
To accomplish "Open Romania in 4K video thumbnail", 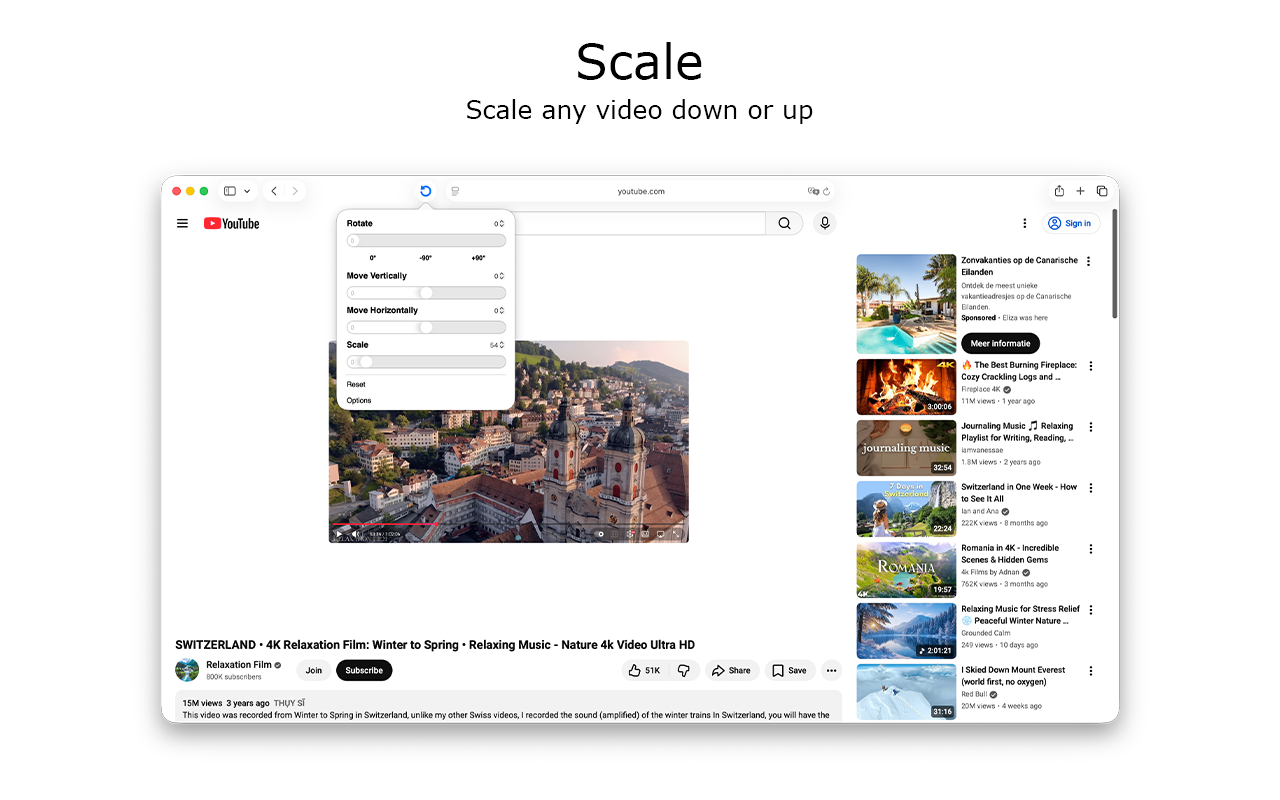I will click(x=906, y=570).
